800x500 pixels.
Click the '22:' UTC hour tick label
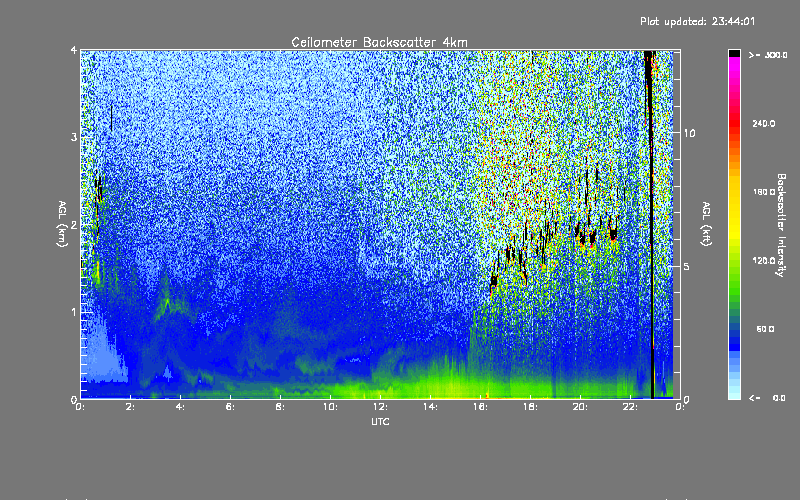[x=630, y=407]
